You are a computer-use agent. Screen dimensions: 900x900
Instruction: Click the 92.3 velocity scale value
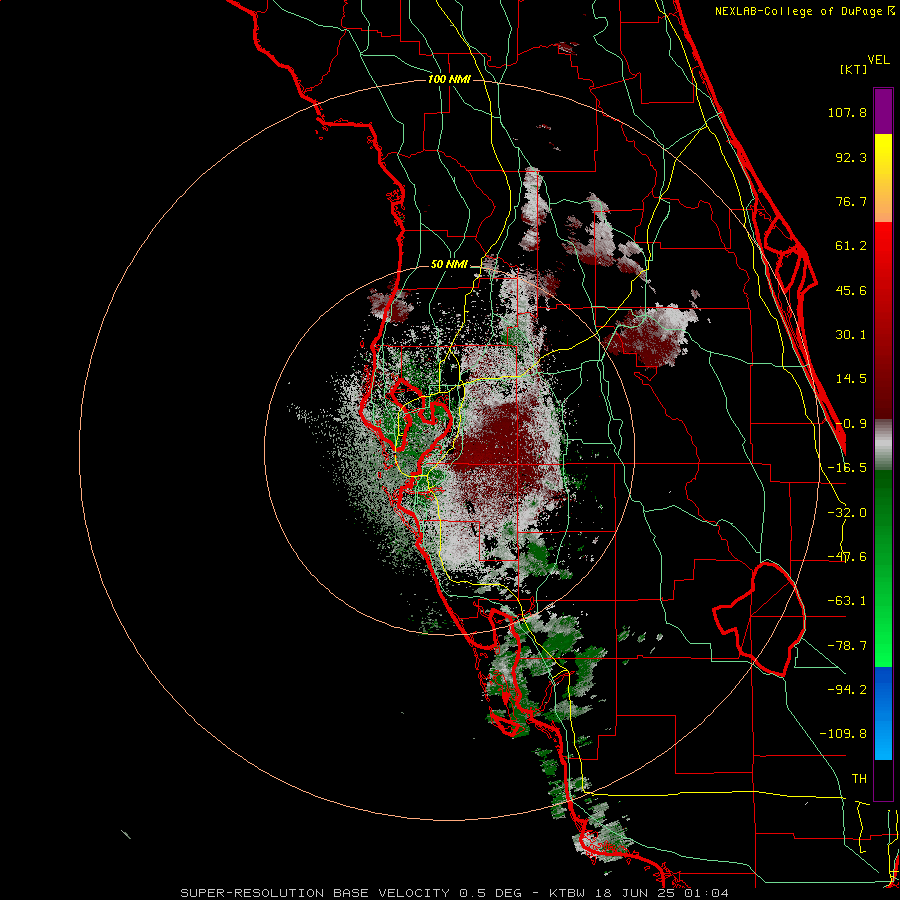click(x=851, y=157)
